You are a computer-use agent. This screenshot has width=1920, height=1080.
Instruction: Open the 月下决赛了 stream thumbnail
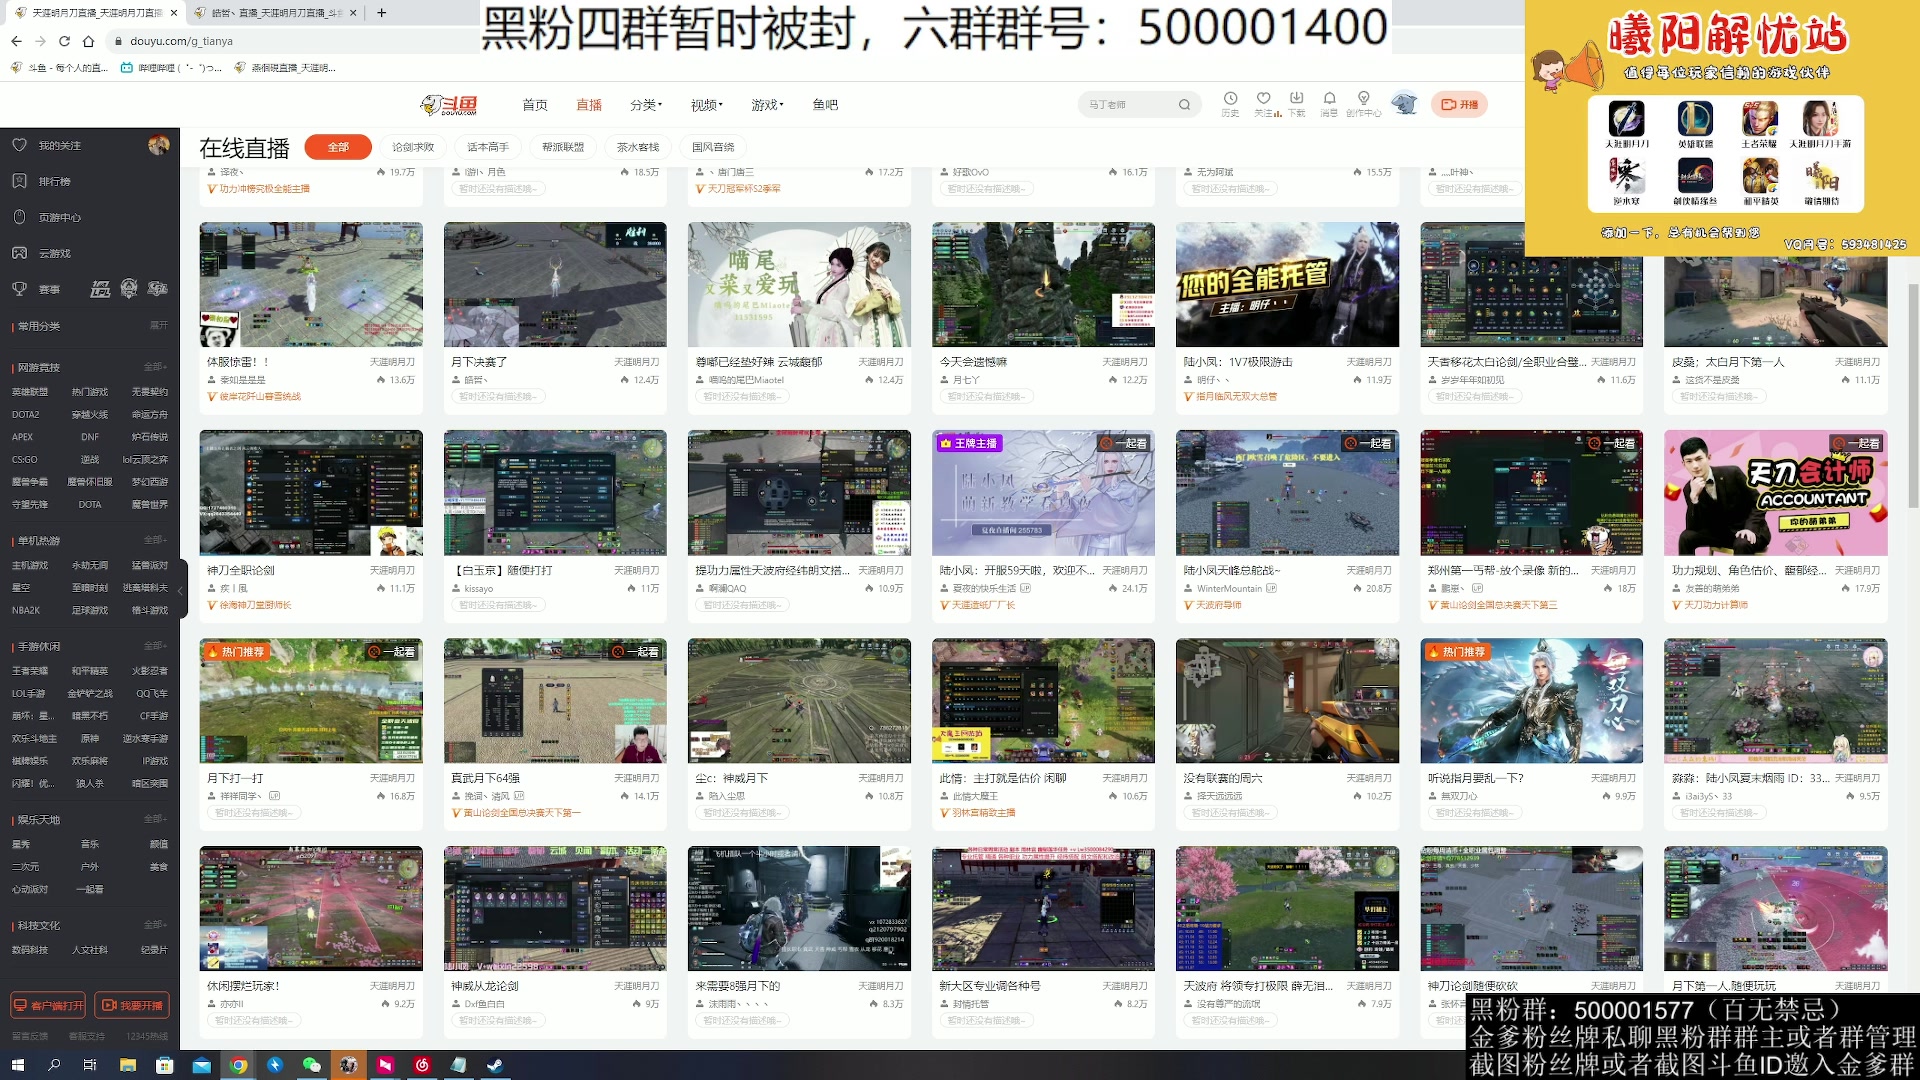(x=555, y=285)
